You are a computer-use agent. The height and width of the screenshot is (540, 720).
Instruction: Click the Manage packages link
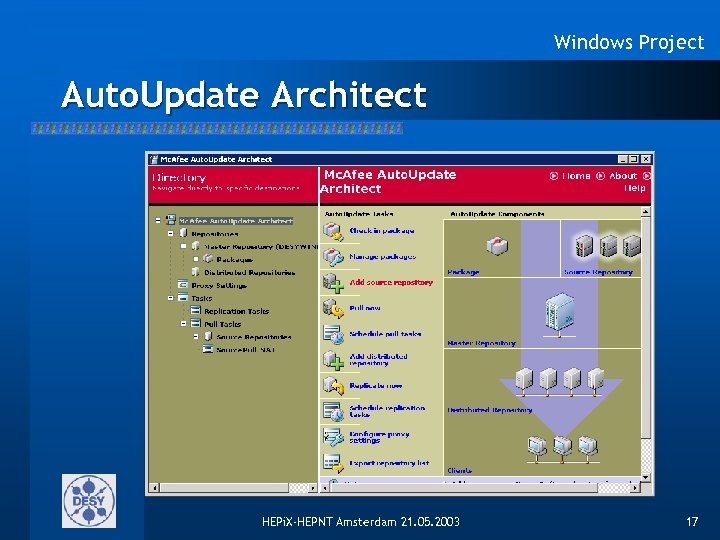382,256
